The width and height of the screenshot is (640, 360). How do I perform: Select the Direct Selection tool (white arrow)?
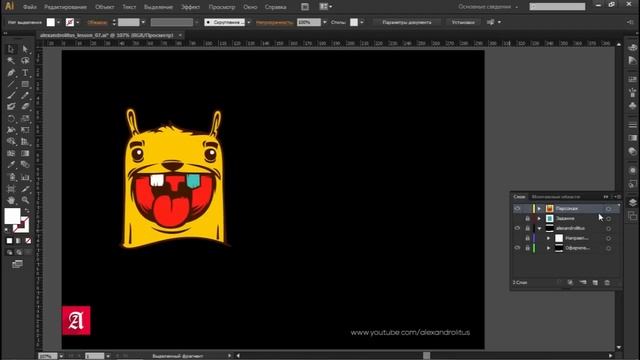25,49
